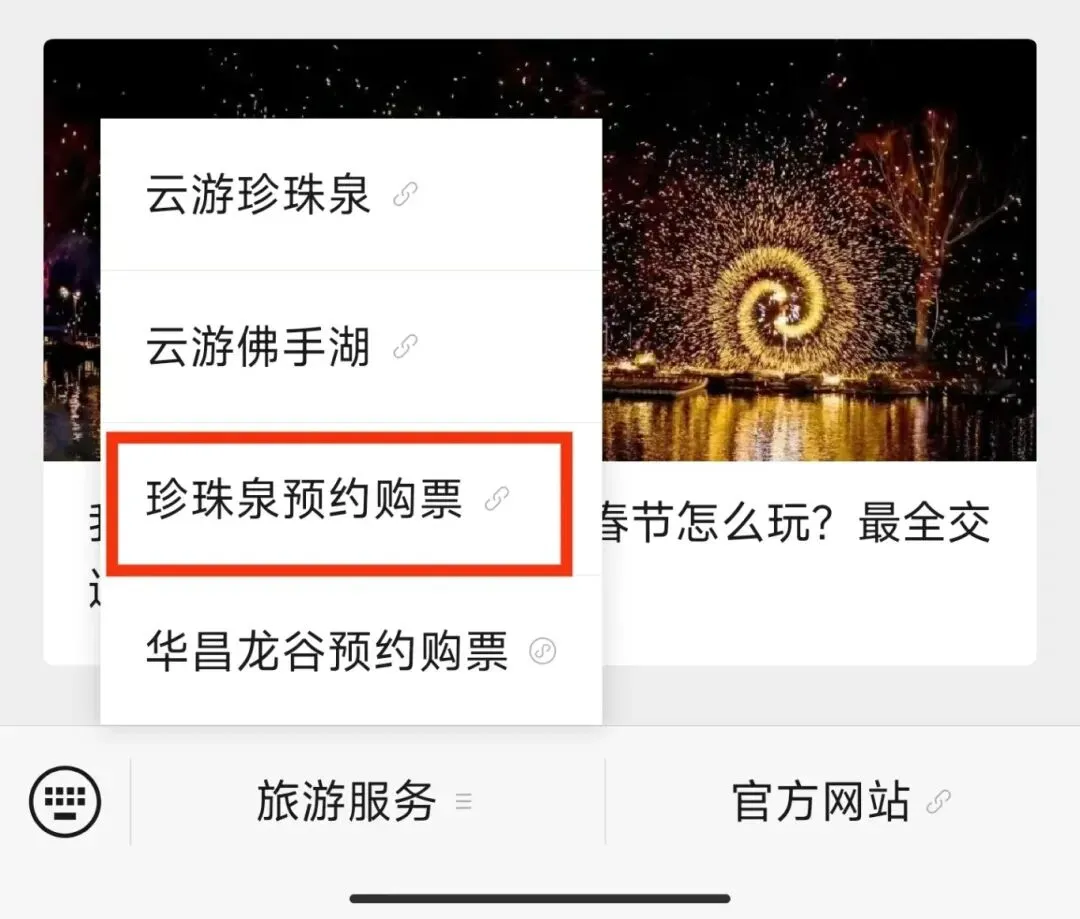Open the 旅游服务 bottom menu

click(x=367, y=802)
